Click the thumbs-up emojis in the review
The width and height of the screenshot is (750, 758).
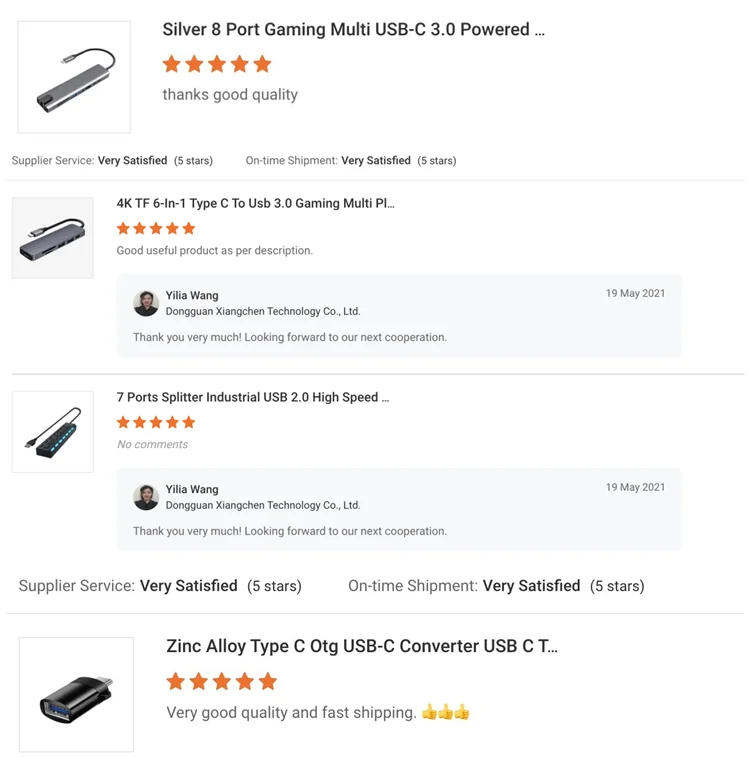coord(446,713)
